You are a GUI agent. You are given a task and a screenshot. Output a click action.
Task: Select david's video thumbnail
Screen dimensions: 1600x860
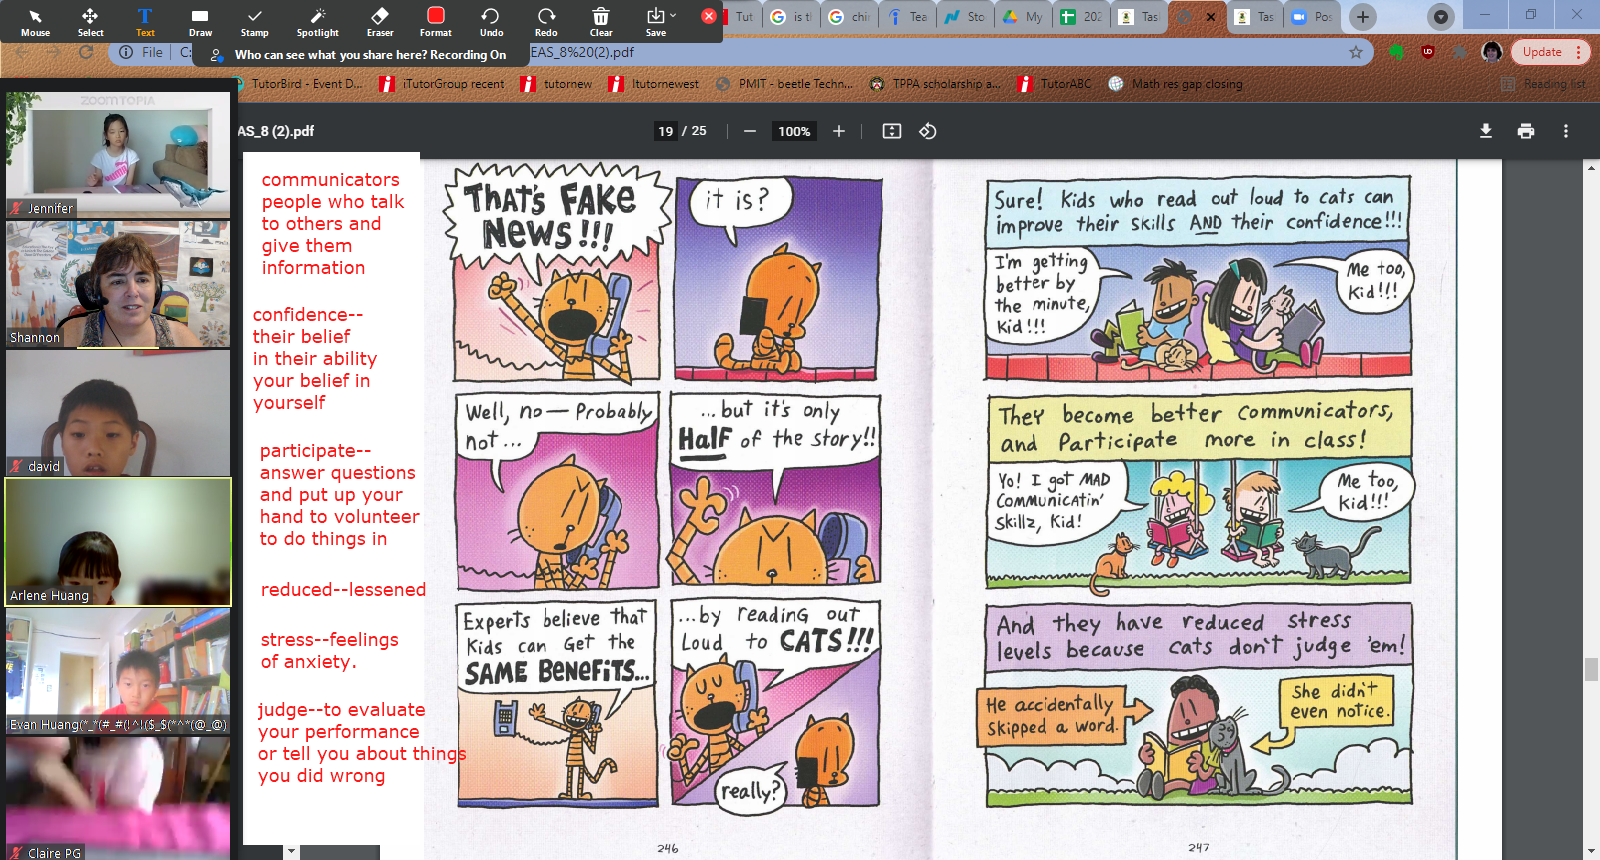[118, 413]
